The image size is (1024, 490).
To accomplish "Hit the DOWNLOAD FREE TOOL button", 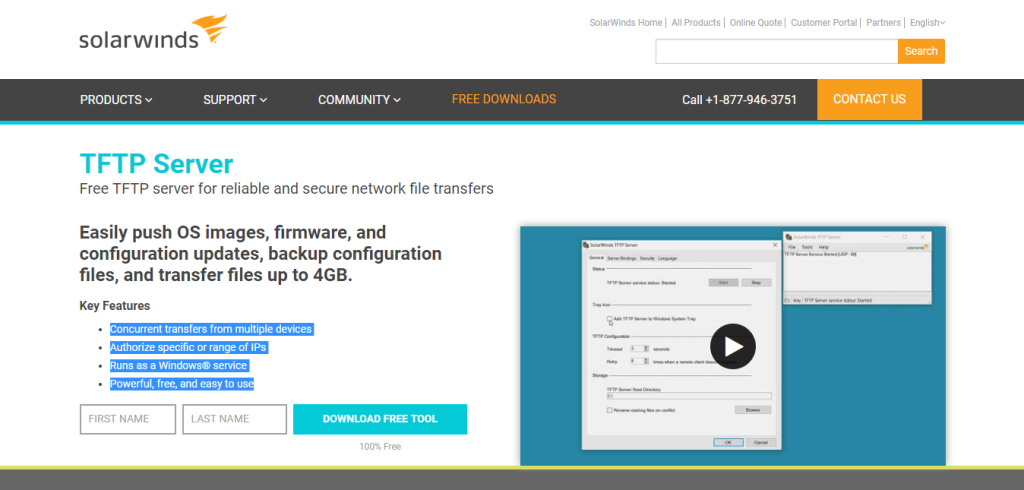I will pos(380,419).
